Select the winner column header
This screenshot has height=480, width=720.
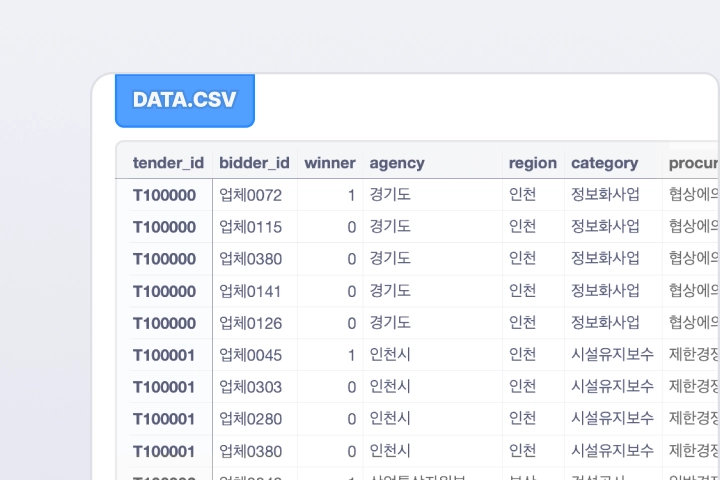pyautogui.click(x=329, y=163)
